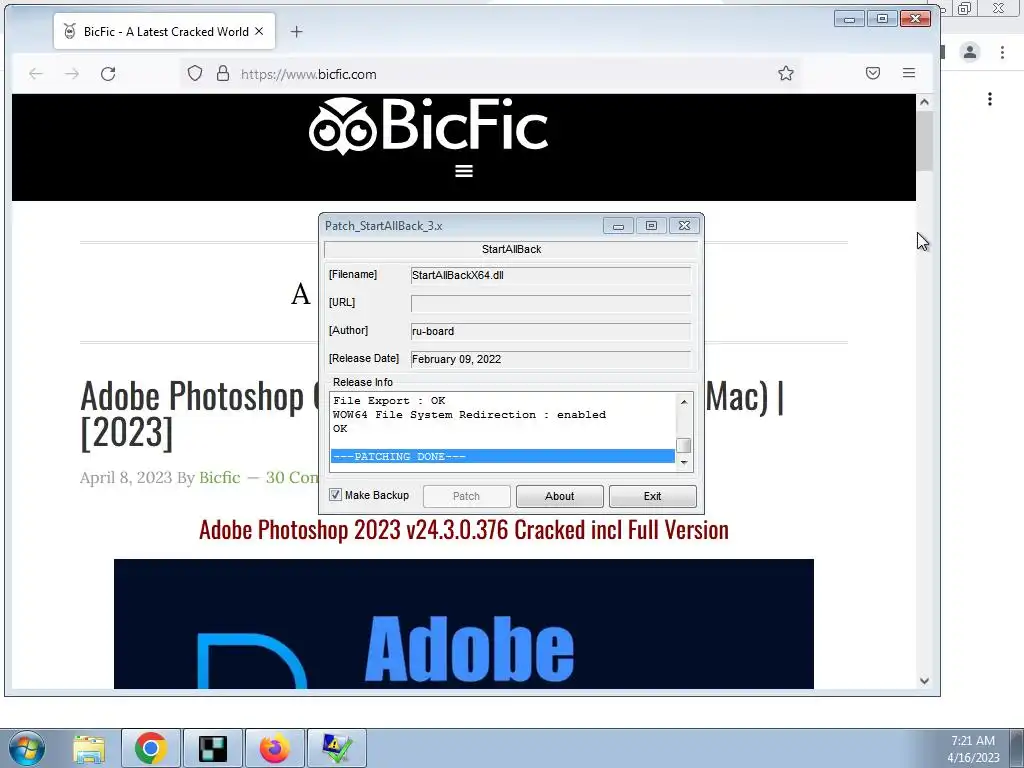Open the checkered square taskbar app
The width and height of the screenshot is (1024, 768).
[213, 748]
